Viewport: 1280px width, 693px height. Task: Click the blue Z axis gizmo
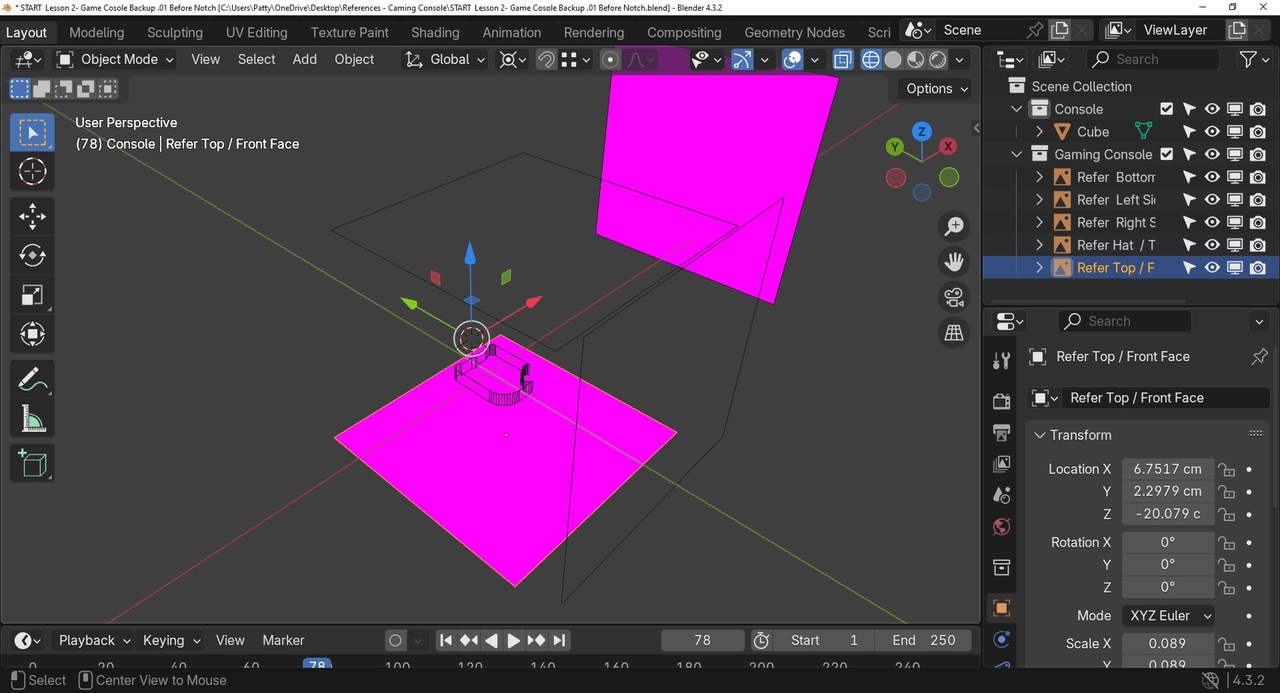921,131
